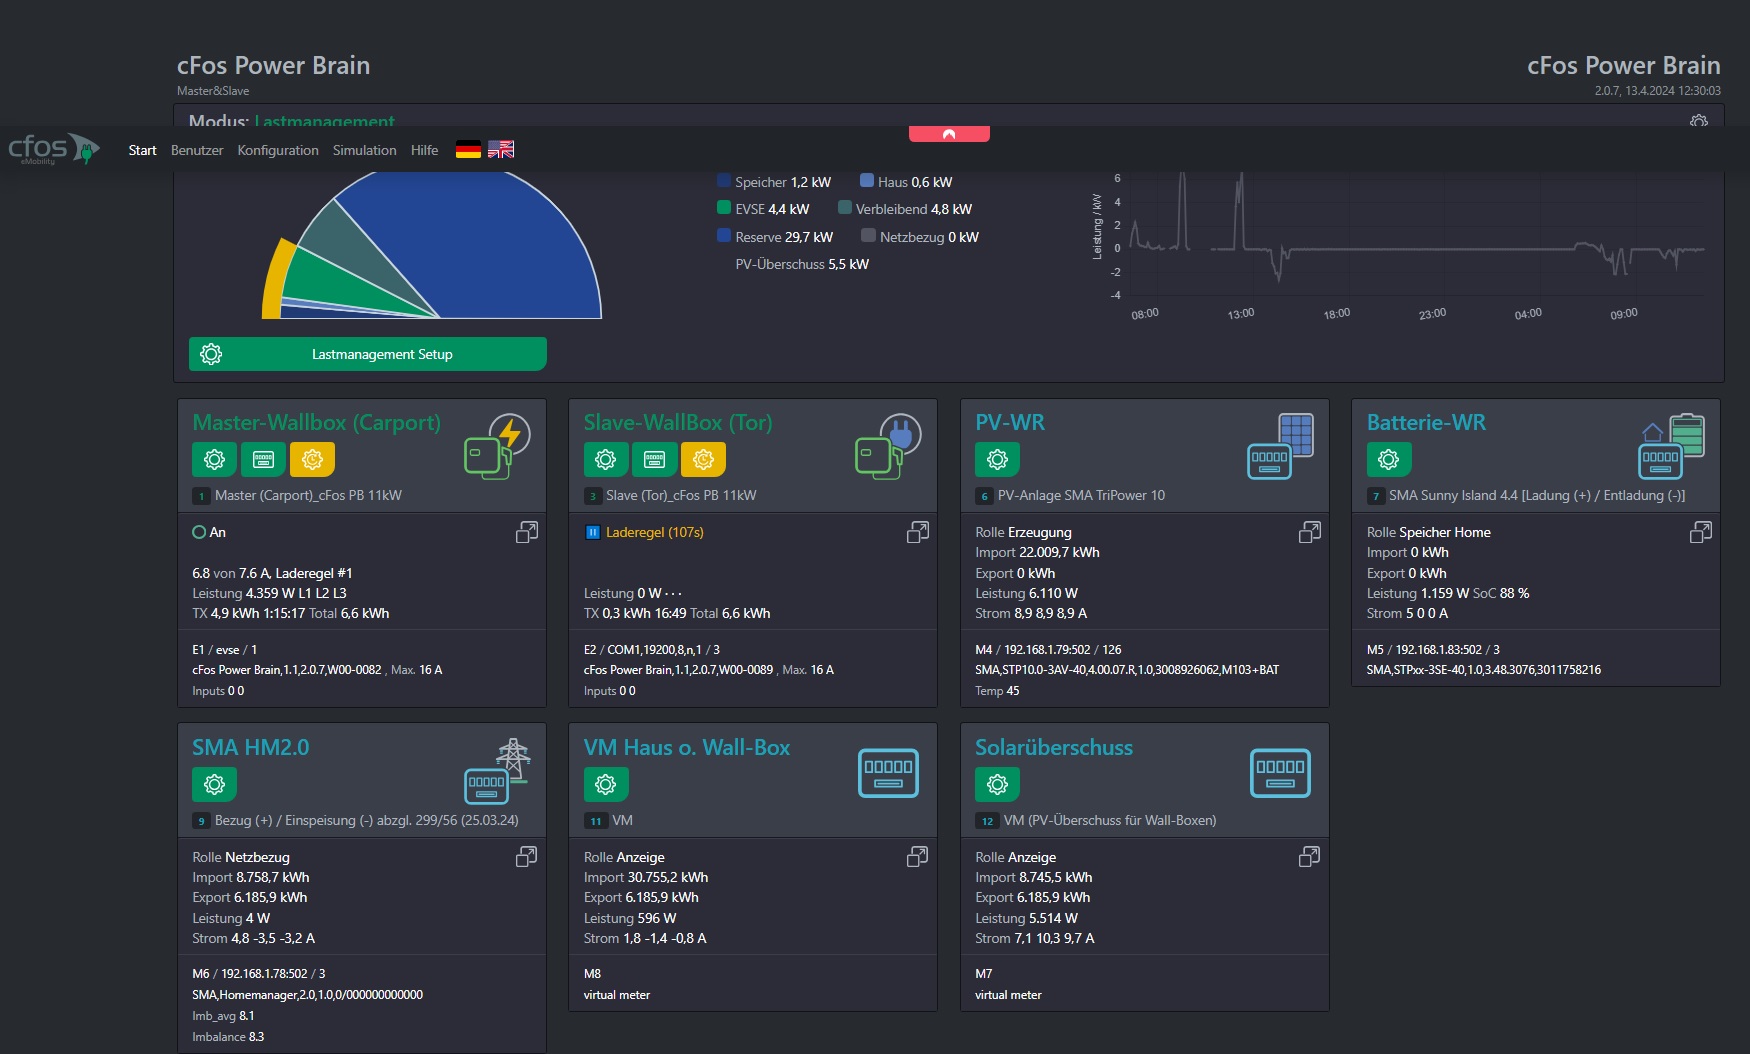Open Solarüberschuss gear settings
The width and height of the screenshot is (1750, 1054).
click(x=997, y=784)
